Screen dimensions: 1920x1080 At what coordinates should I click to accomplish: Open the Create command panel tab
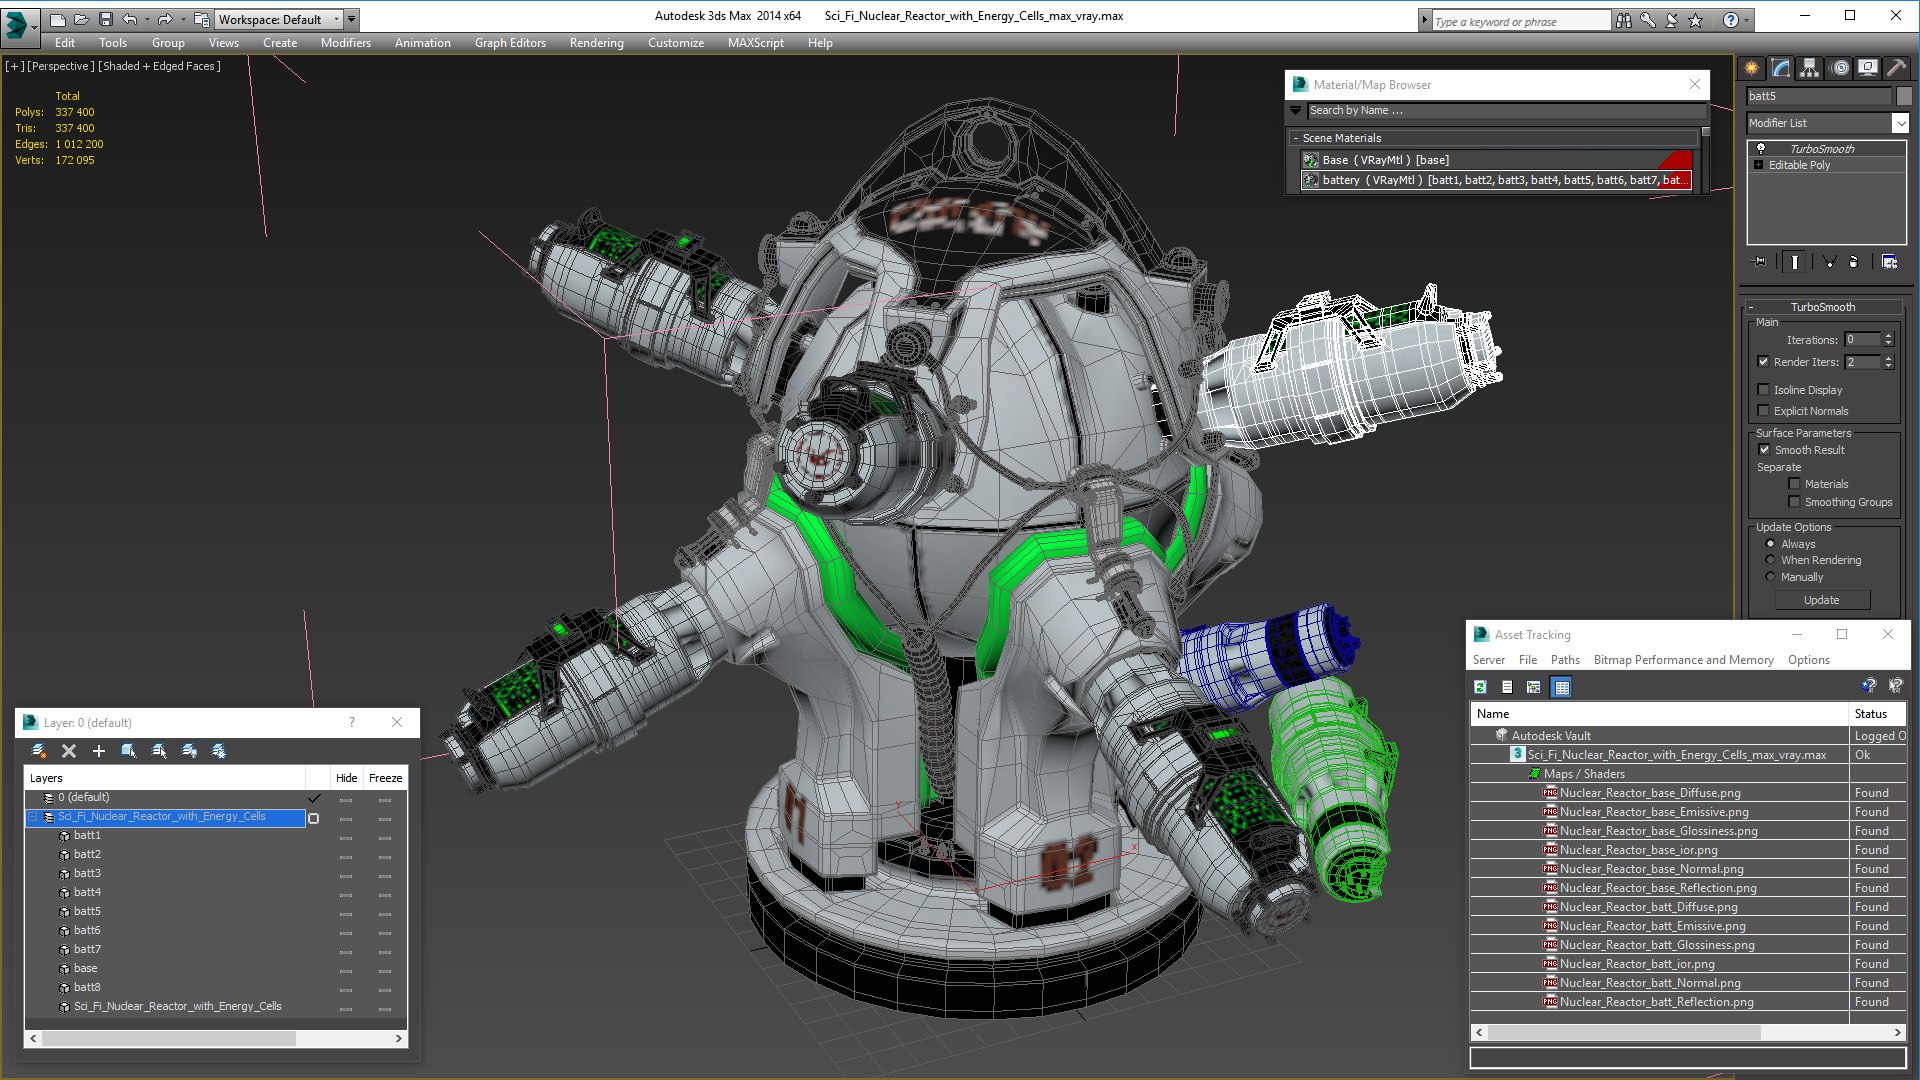point(1752,68)
